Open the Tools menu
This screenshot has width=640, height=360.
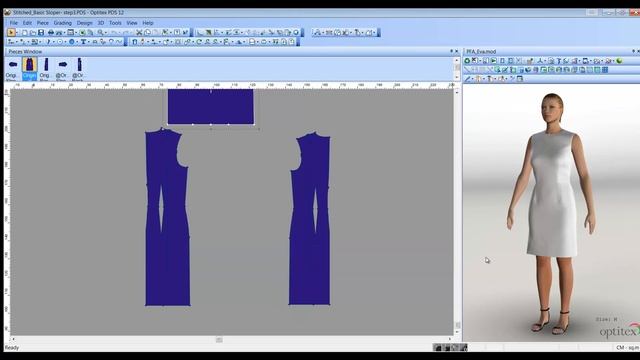115,23
